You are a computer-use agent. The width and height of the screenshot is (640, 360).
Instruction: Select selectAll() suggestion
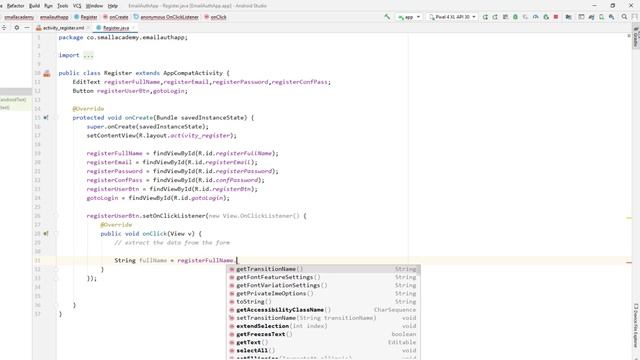click(323, 351)
